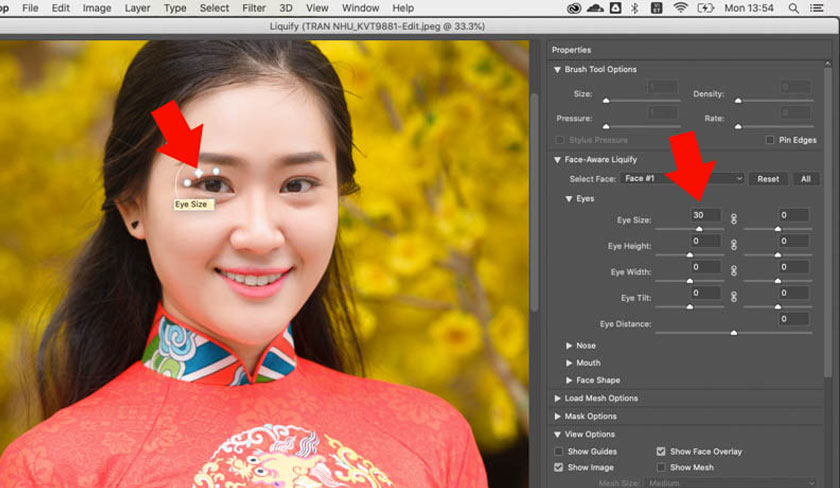
Task: Click the top eye overlay handle on the face
Action: tap(199, 172)
